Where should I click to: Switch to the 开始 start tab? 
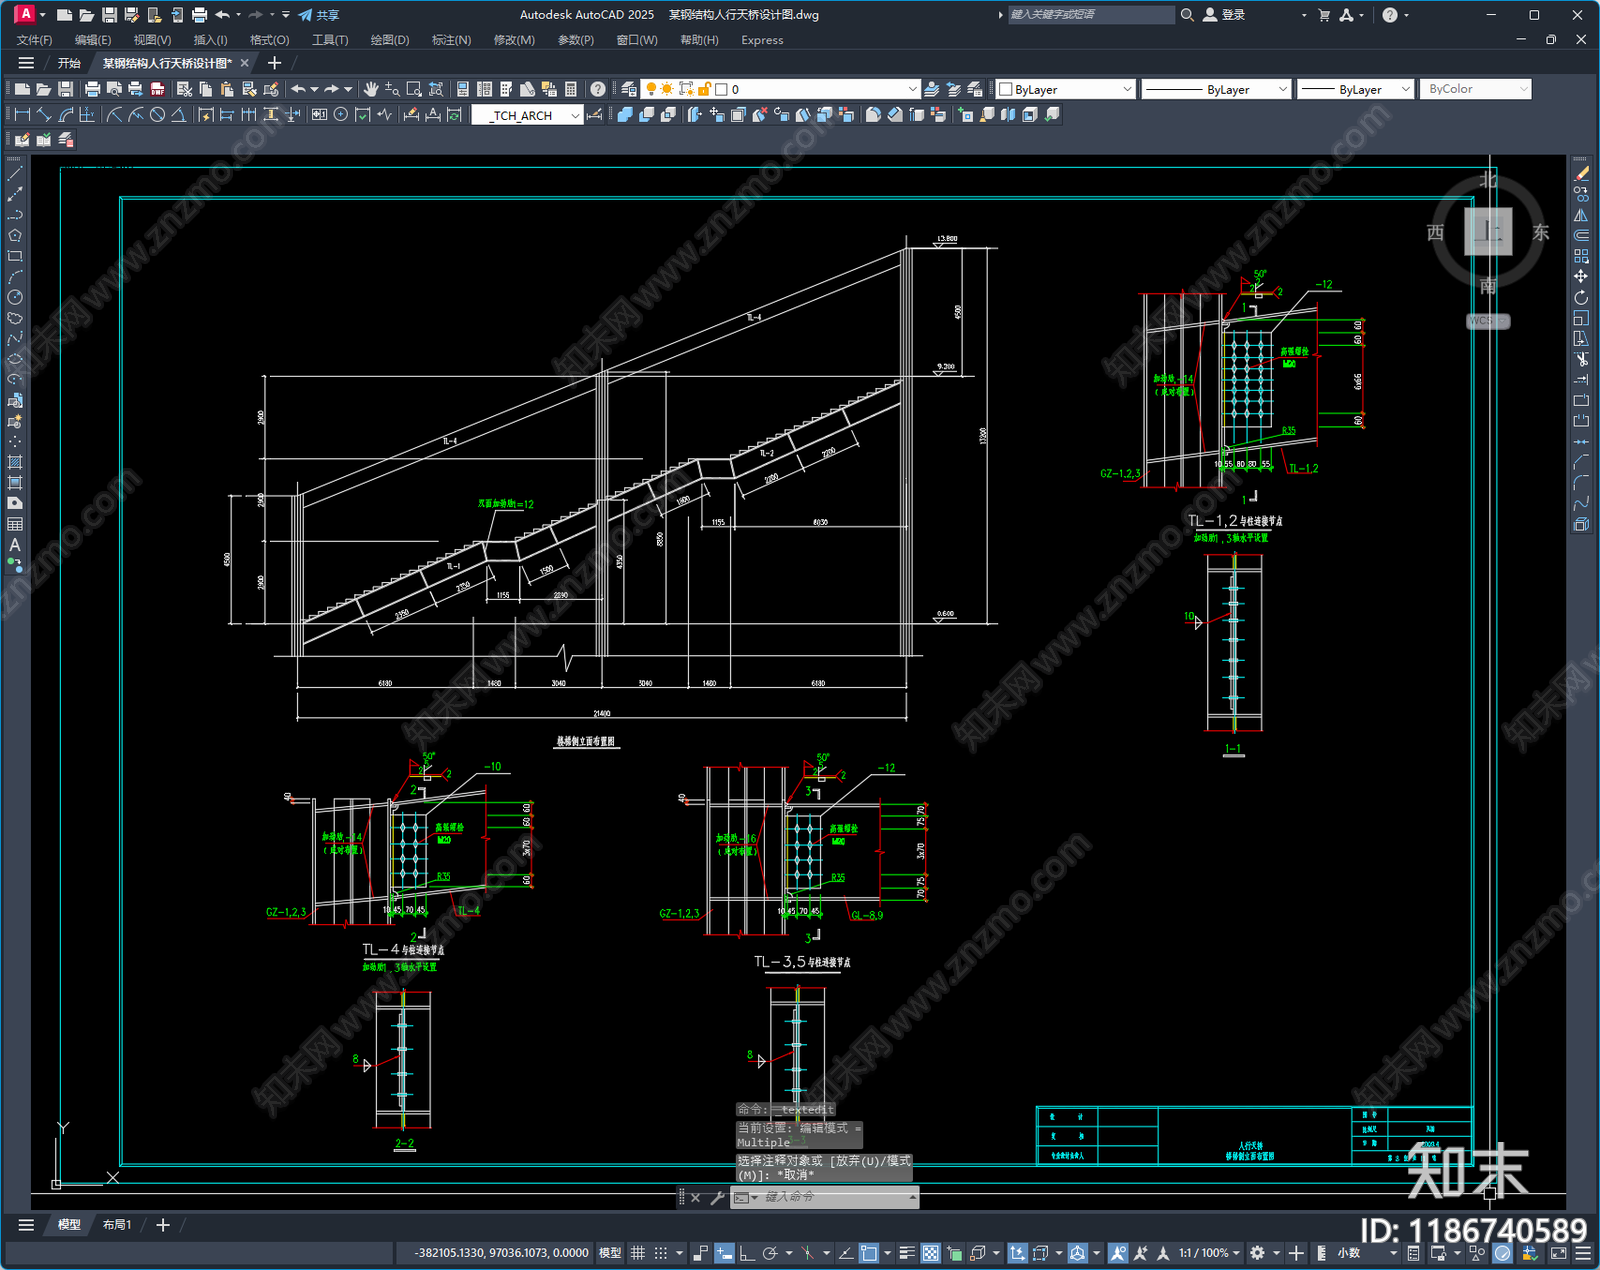pos(69,63)
